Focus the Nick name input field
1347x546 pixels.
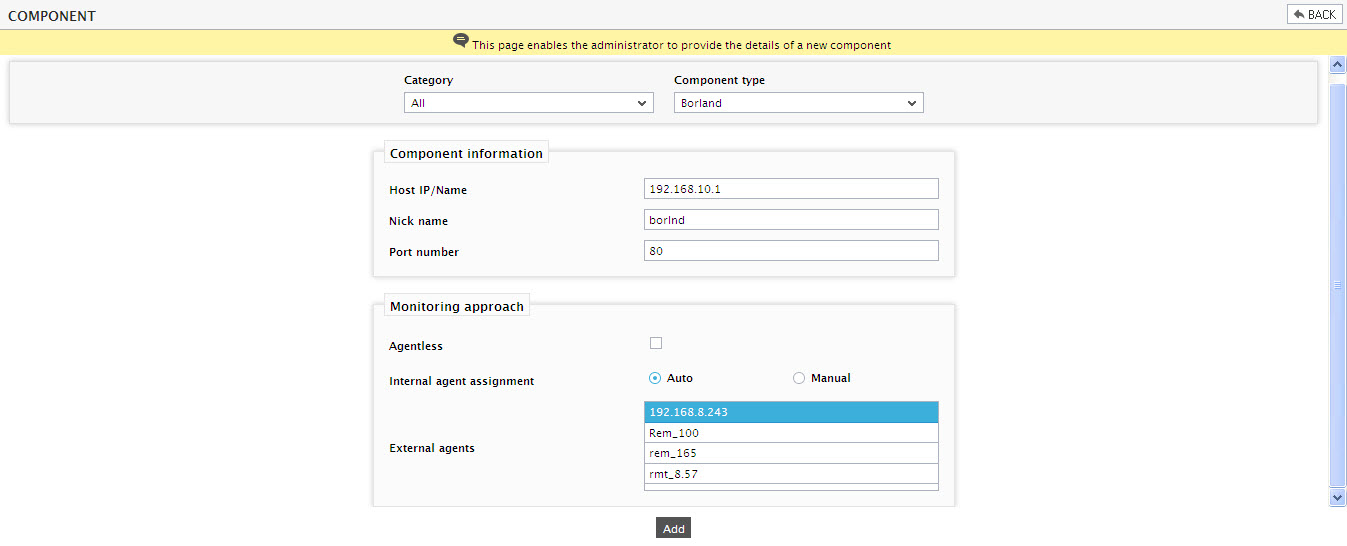point(791,220)
